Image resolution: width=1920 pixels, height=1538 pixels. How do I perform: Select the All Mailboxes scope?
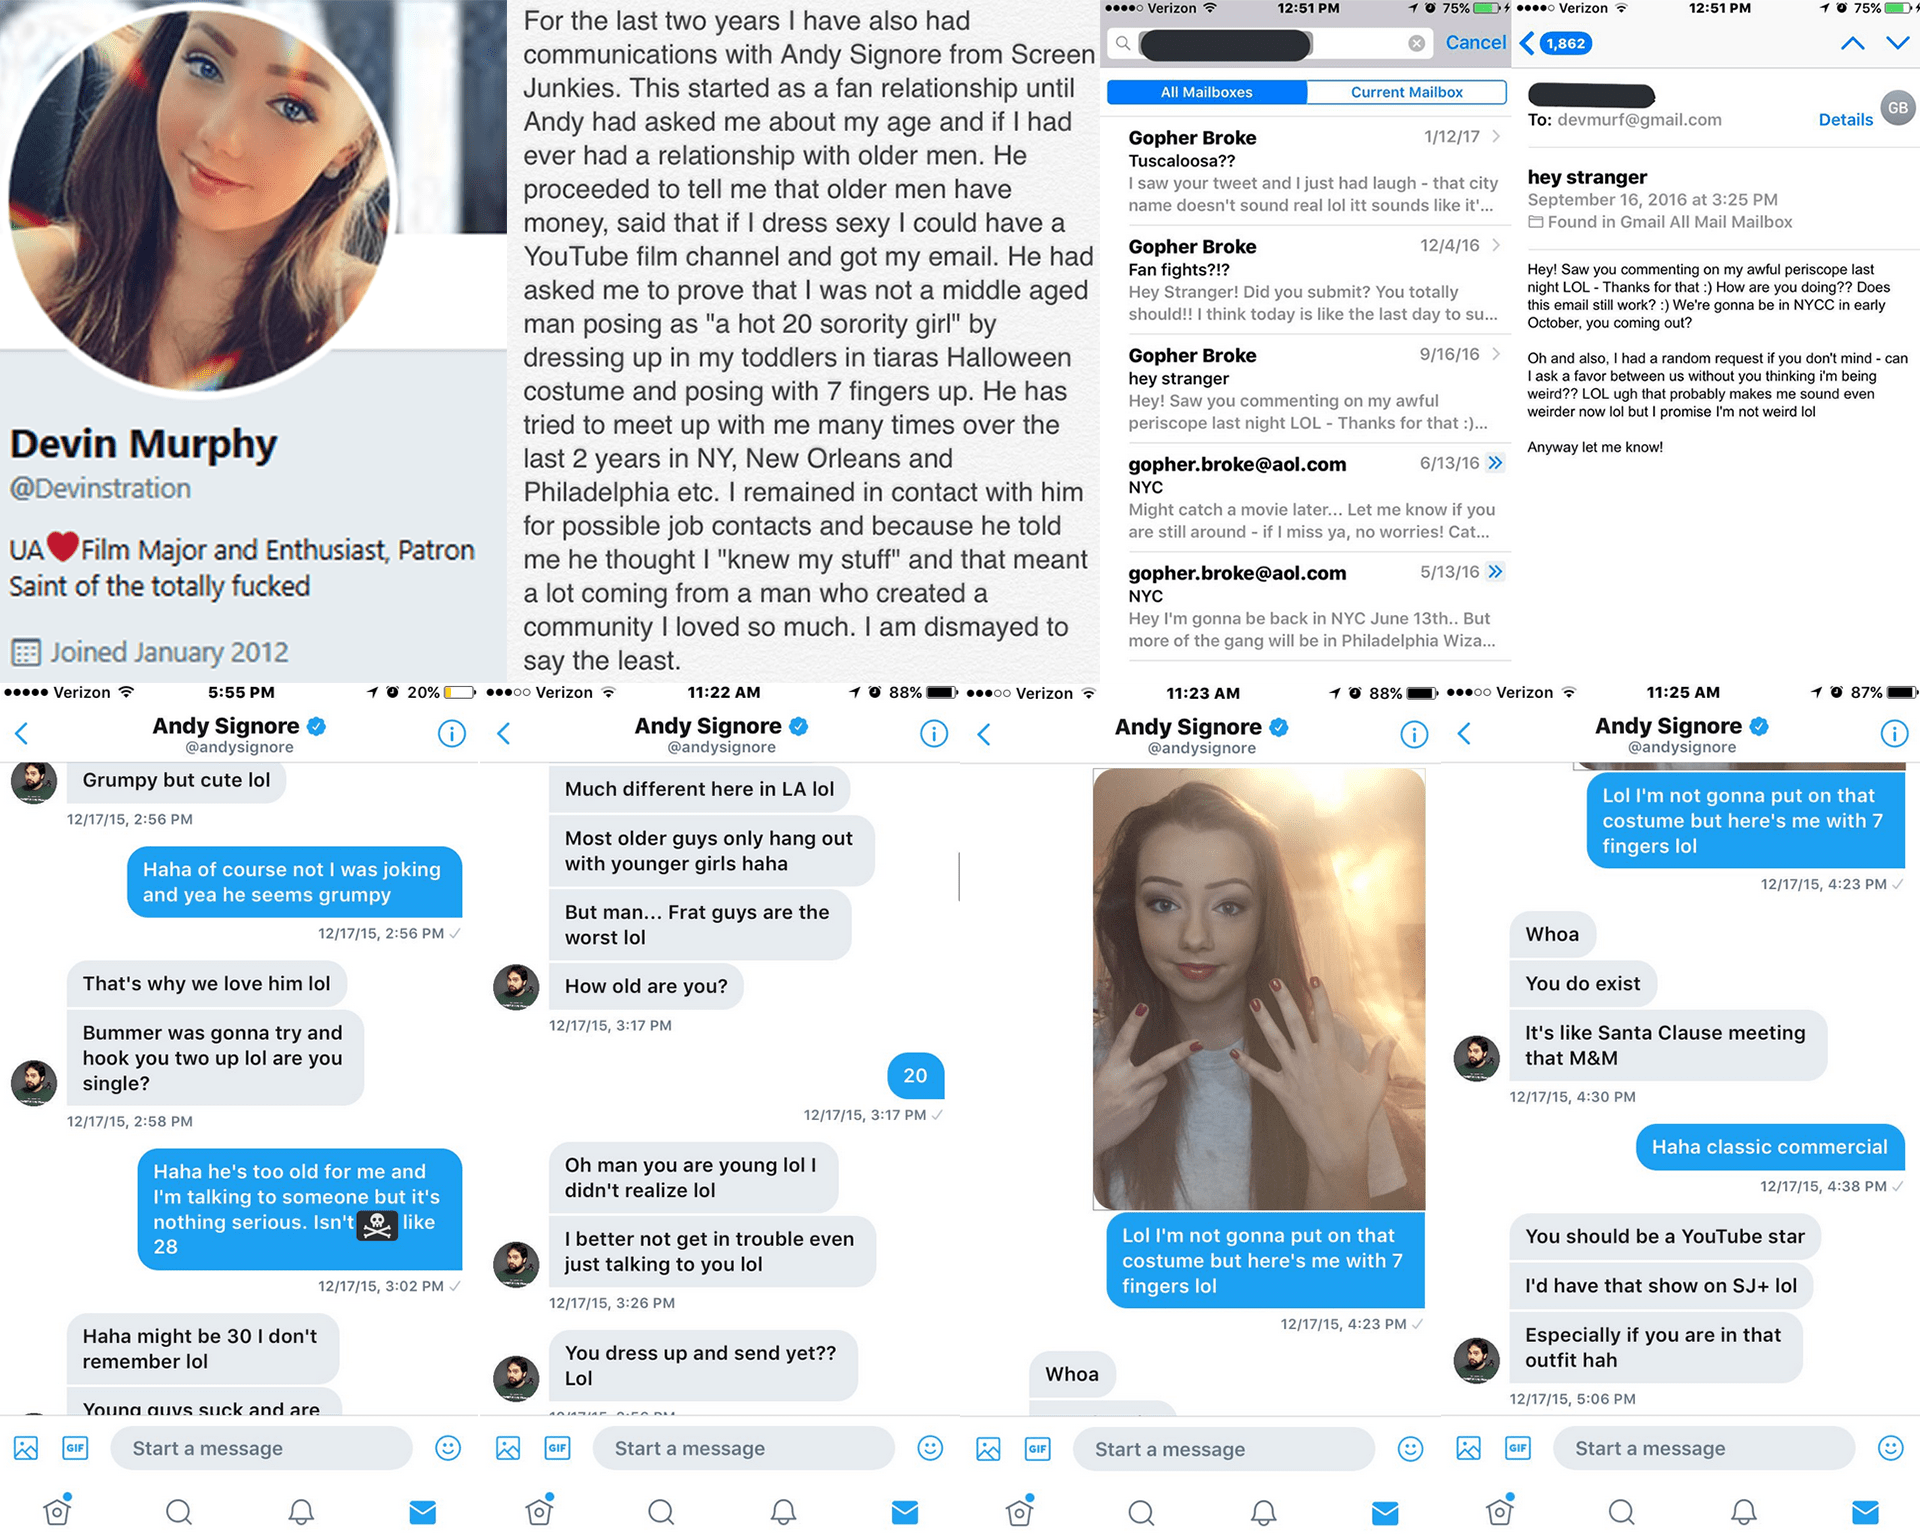[1206, 92]
